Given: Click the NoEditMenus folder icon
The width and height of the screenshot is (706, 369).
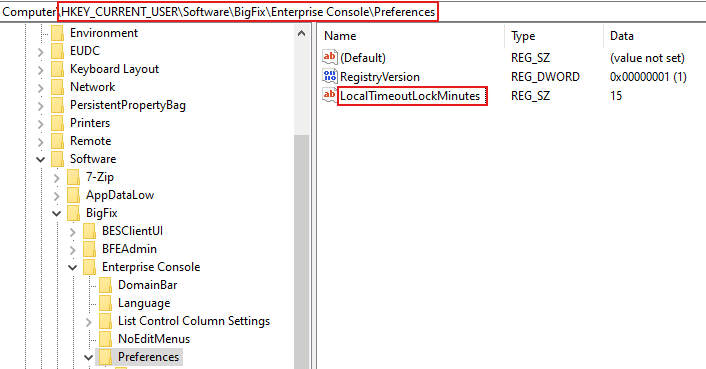Looking at the screenshot, I should 105,339.
